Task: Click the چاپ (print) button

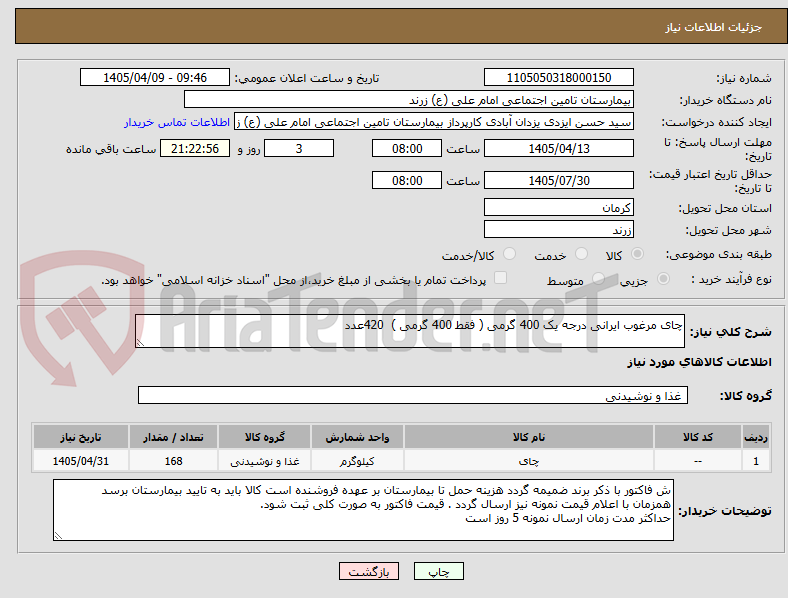Action: [x=438, y=571]
